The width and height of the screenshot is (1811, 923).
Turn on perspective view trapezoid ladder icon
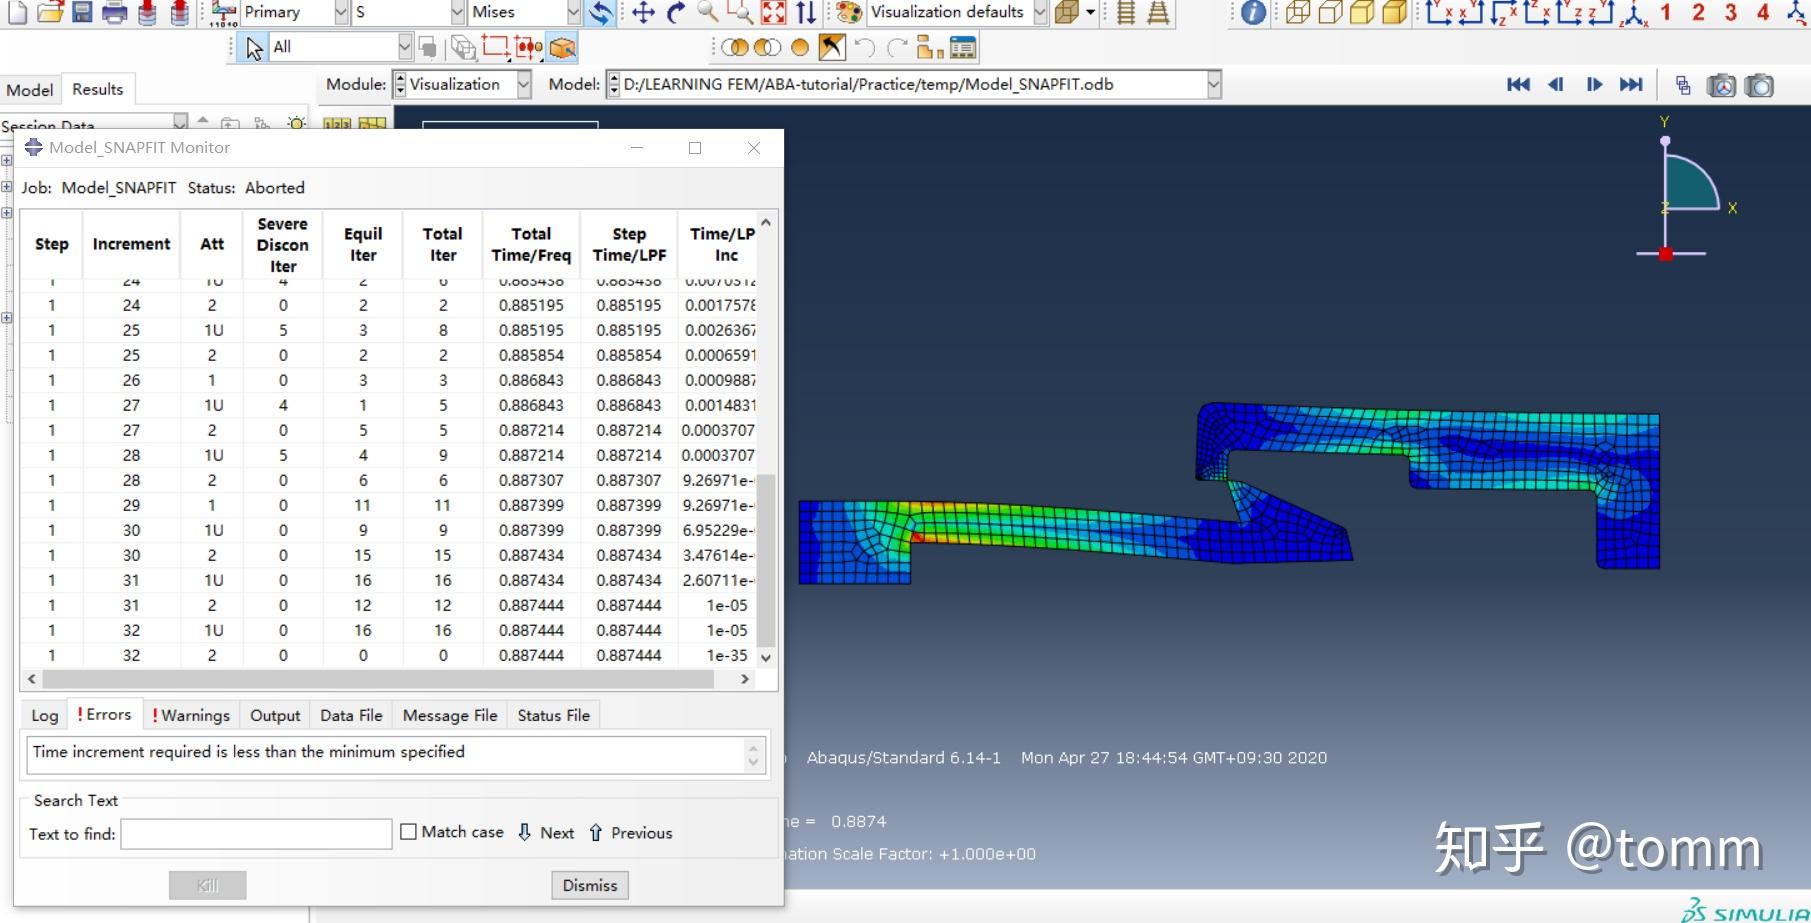[x=1158, y=12]
